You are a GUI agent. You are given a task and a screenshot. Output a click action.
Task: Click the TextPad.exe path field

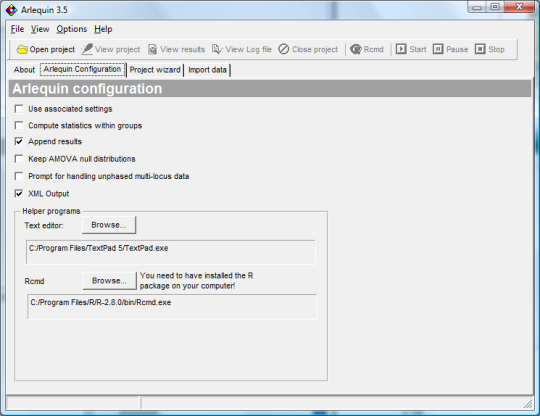tap(171, 252)
